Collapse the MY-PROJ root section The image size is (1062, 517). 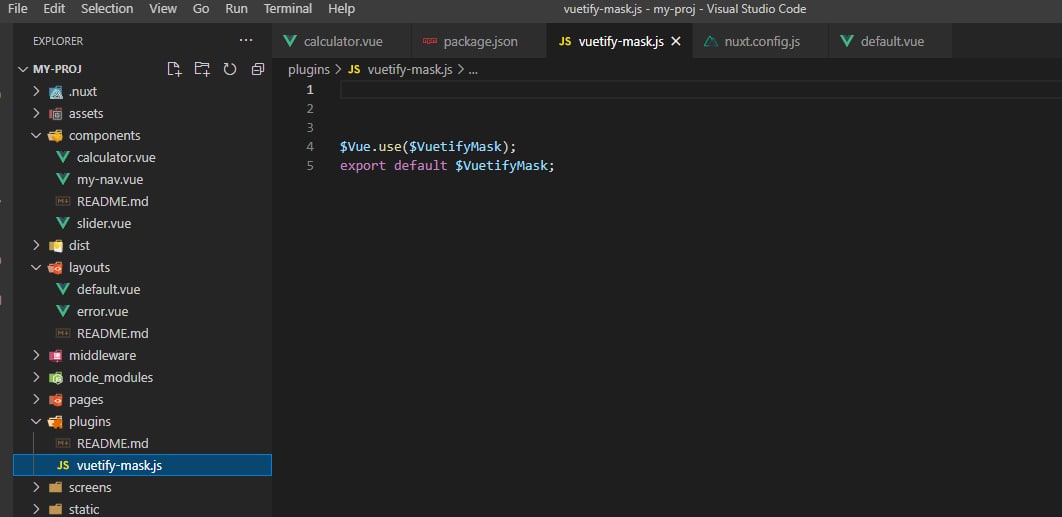24,69
